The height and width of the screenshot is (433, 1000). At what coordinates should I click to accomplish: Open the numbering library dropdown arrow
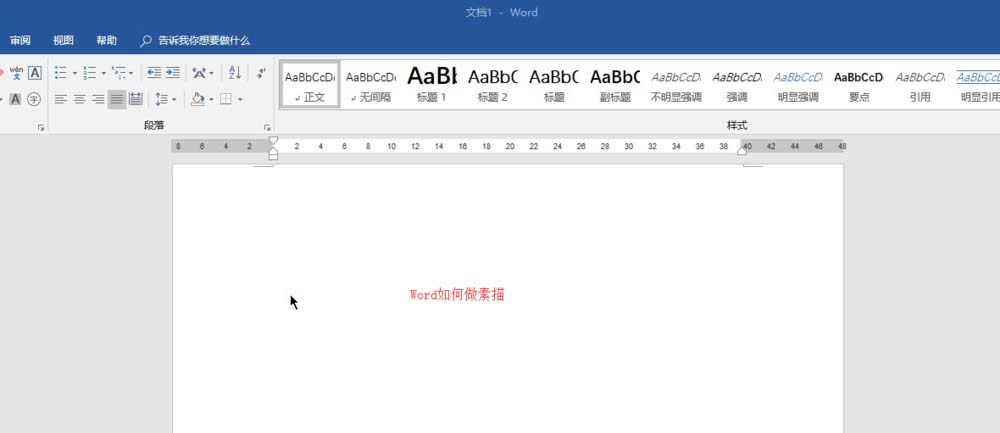pyautogui.click(x=103, y=73)
